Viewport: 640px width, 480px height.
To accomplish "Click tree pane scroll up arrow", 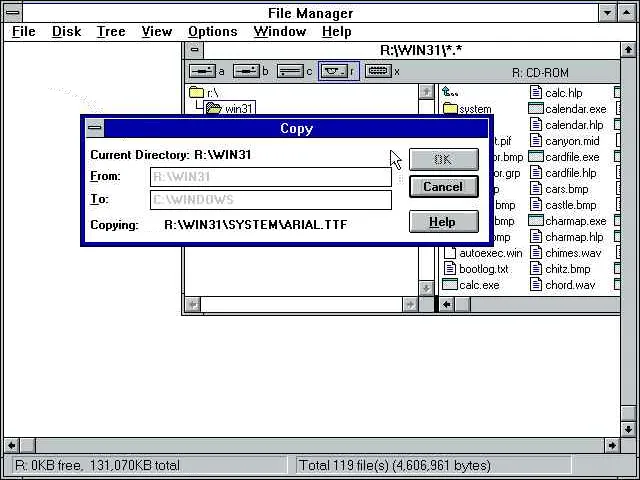I will pyautogui.click(x=426, y=92).
